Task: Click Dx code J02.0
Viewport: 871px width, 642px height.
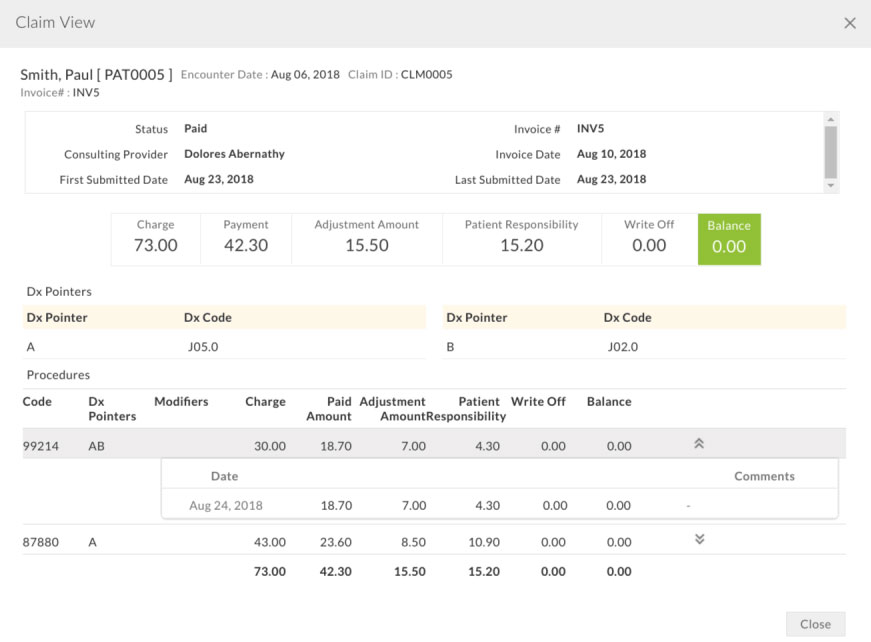Action: (x=622, y=347)
